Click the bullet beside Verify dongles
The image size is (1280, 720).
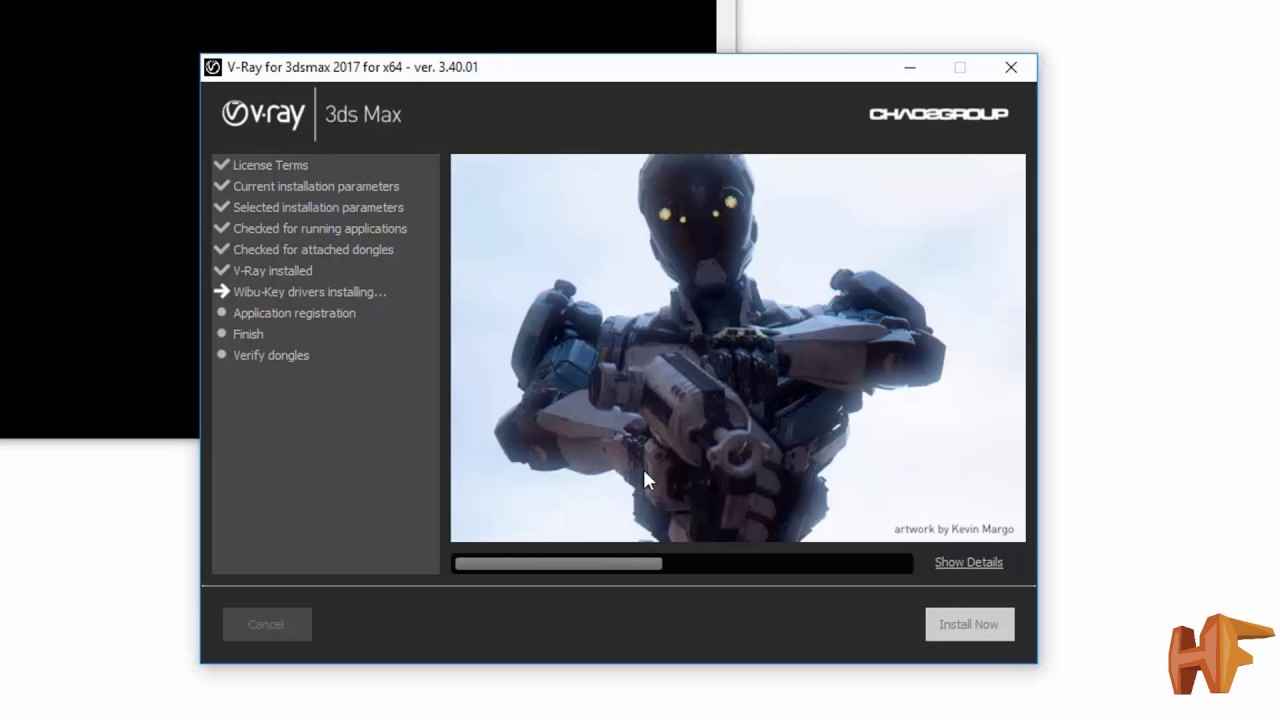(222, 355)
